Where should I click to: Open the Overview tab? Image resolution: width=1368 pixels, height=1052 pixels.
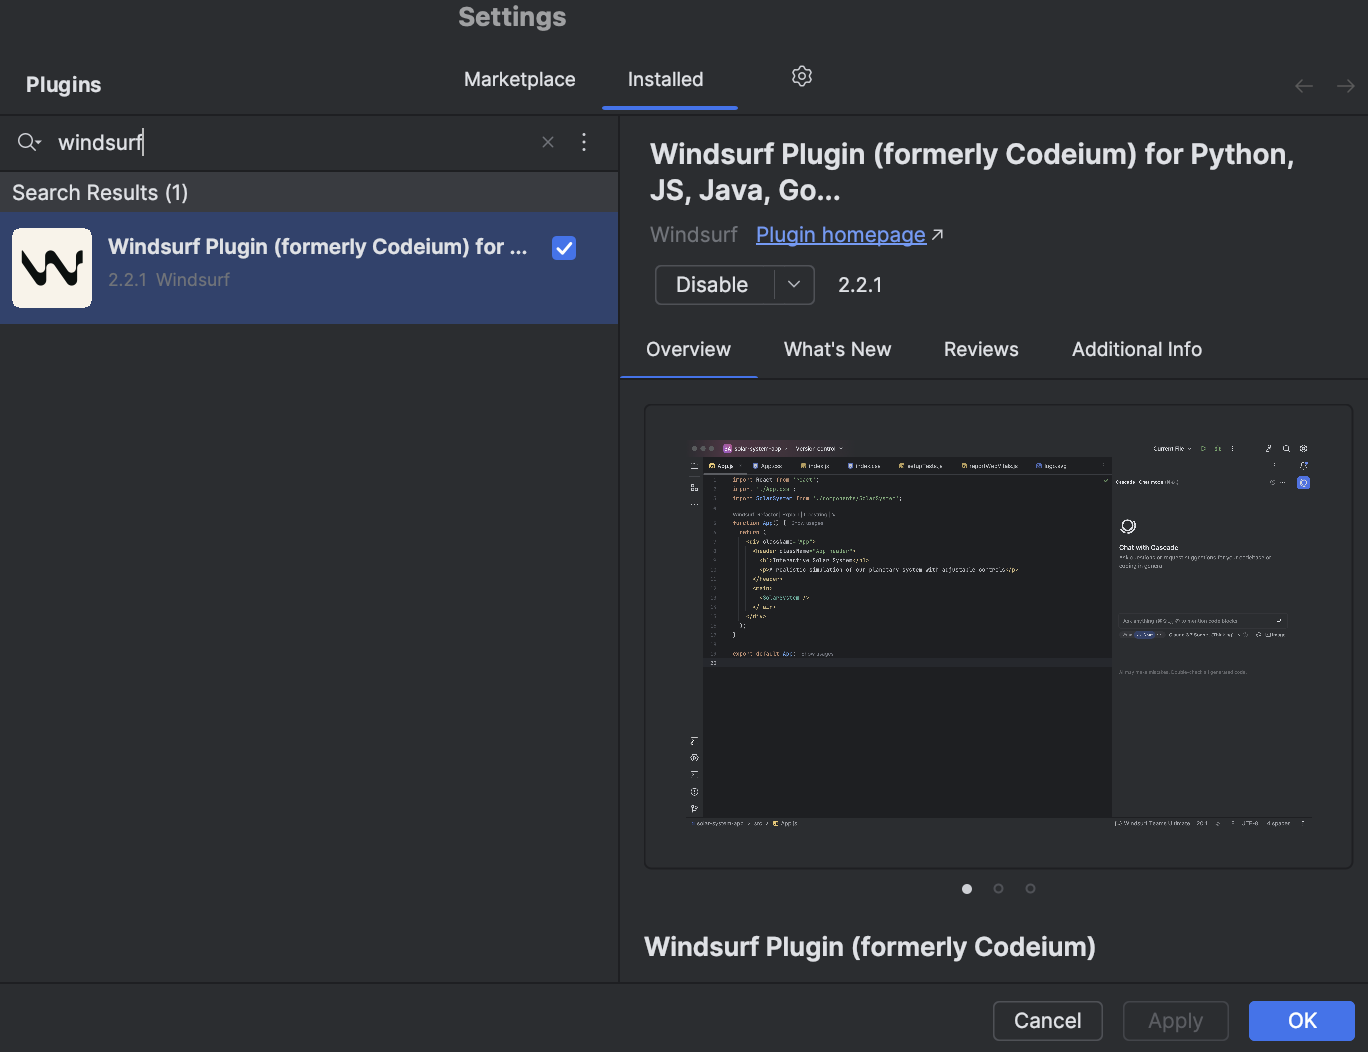coord(688,350)
